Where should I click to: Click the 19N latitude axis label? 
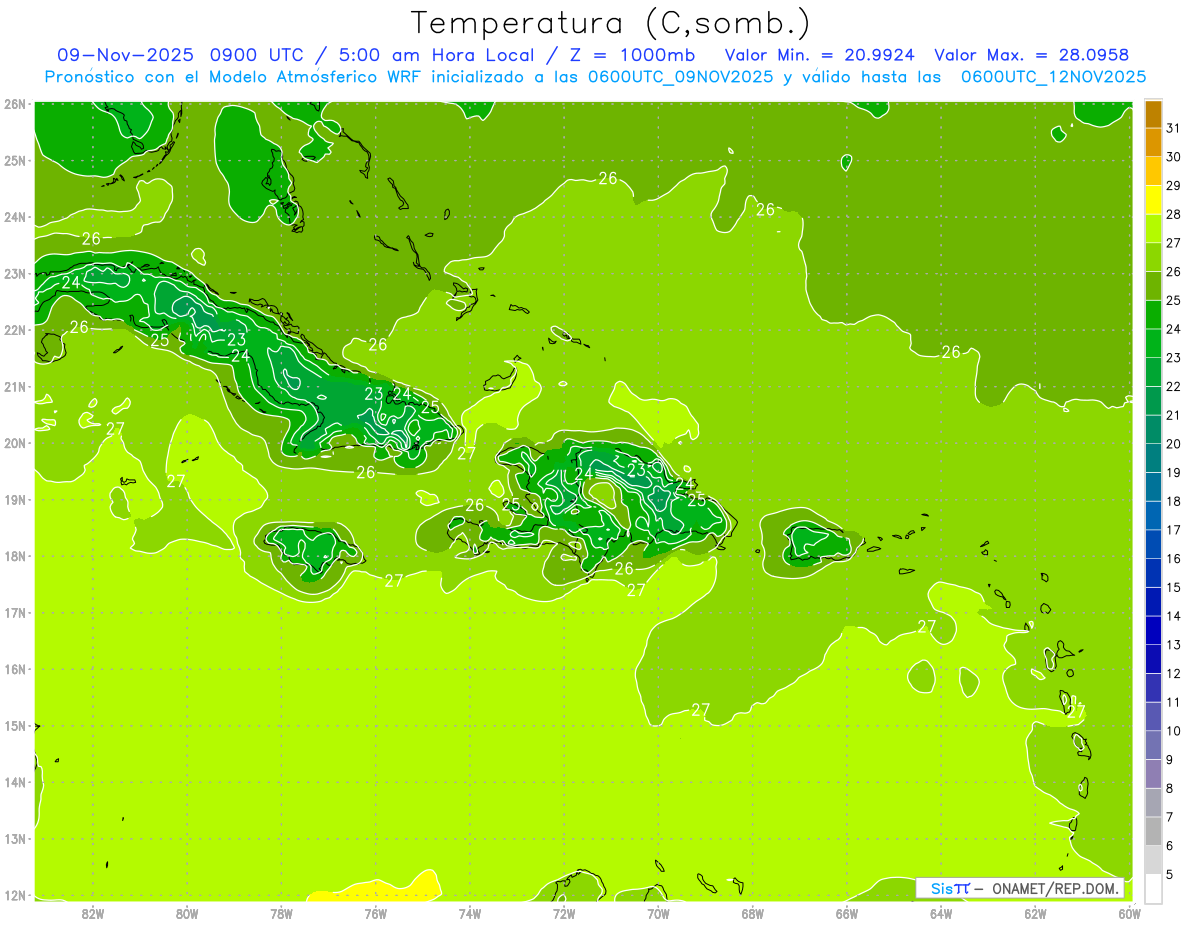pyautogui.click(x=16, y=500)
